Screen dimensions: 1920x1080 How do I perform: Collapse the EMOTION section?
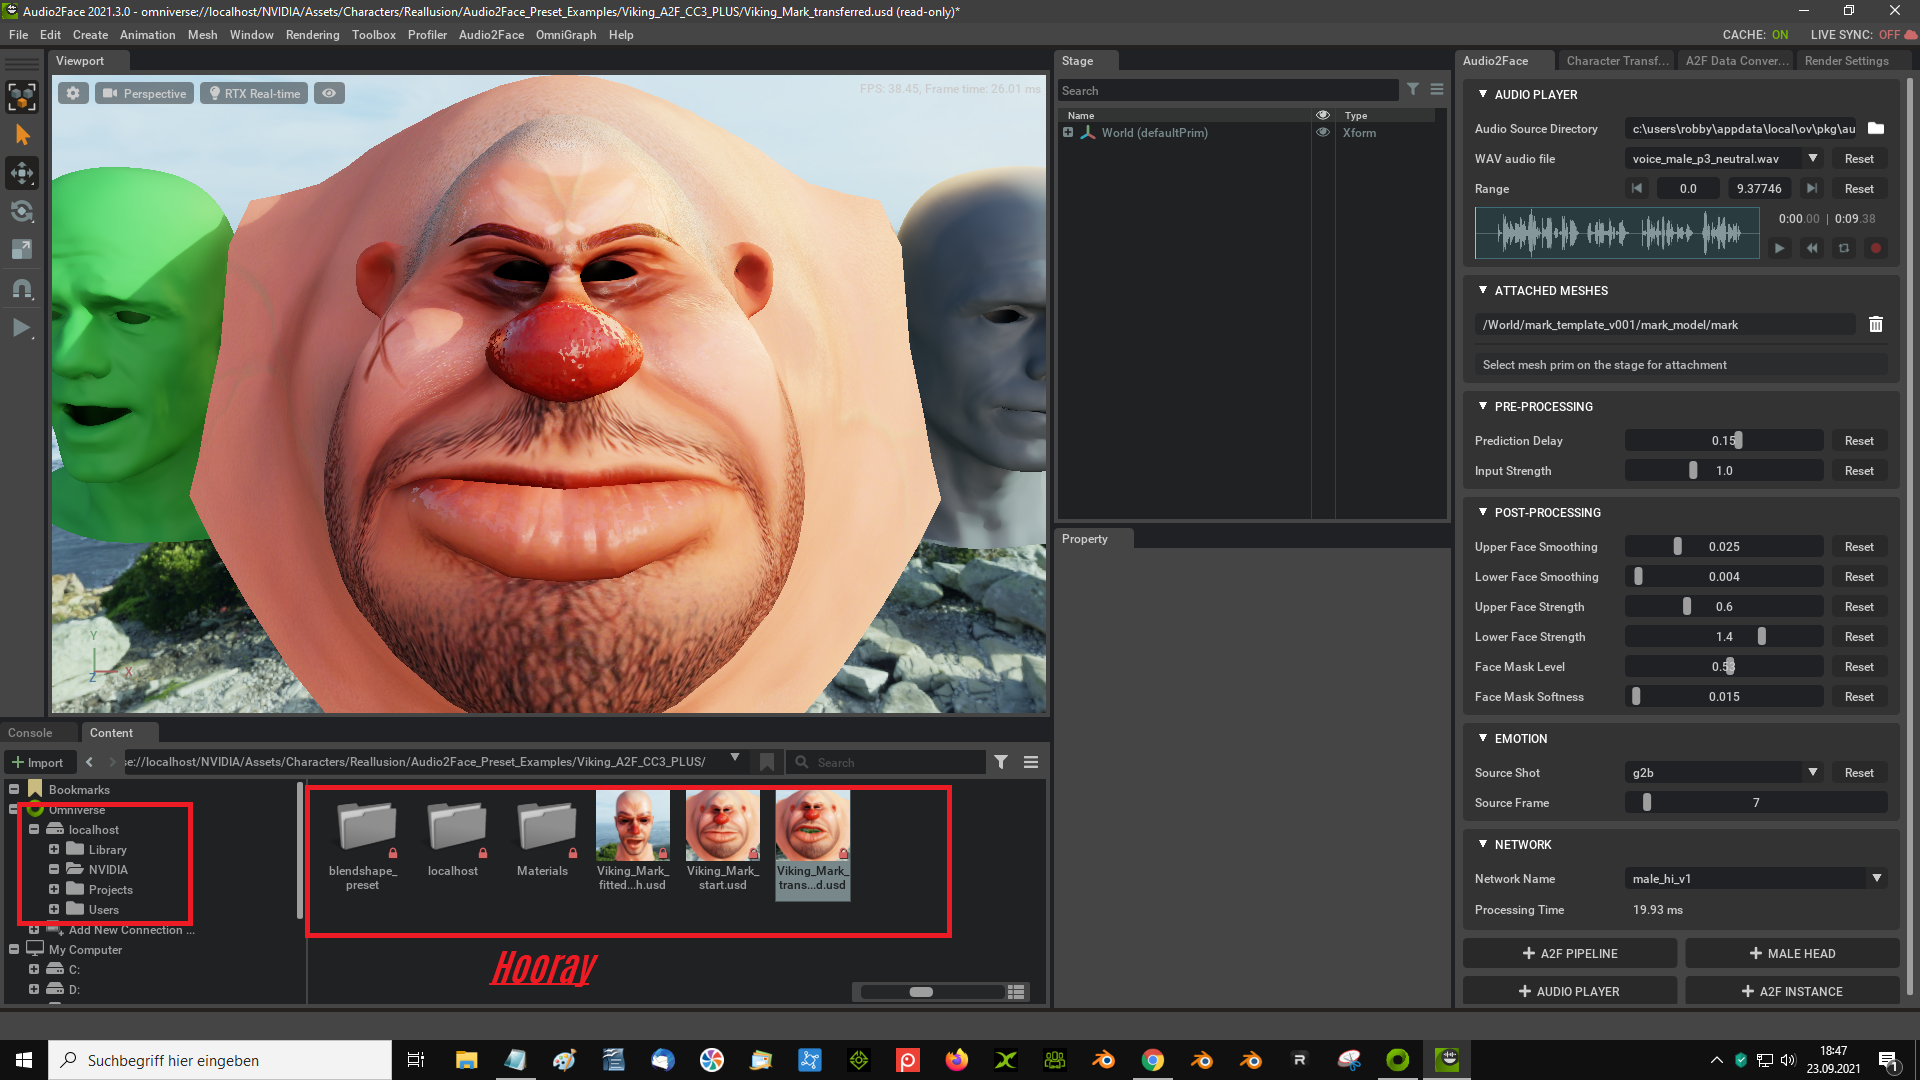click(x=1483, y=738)
